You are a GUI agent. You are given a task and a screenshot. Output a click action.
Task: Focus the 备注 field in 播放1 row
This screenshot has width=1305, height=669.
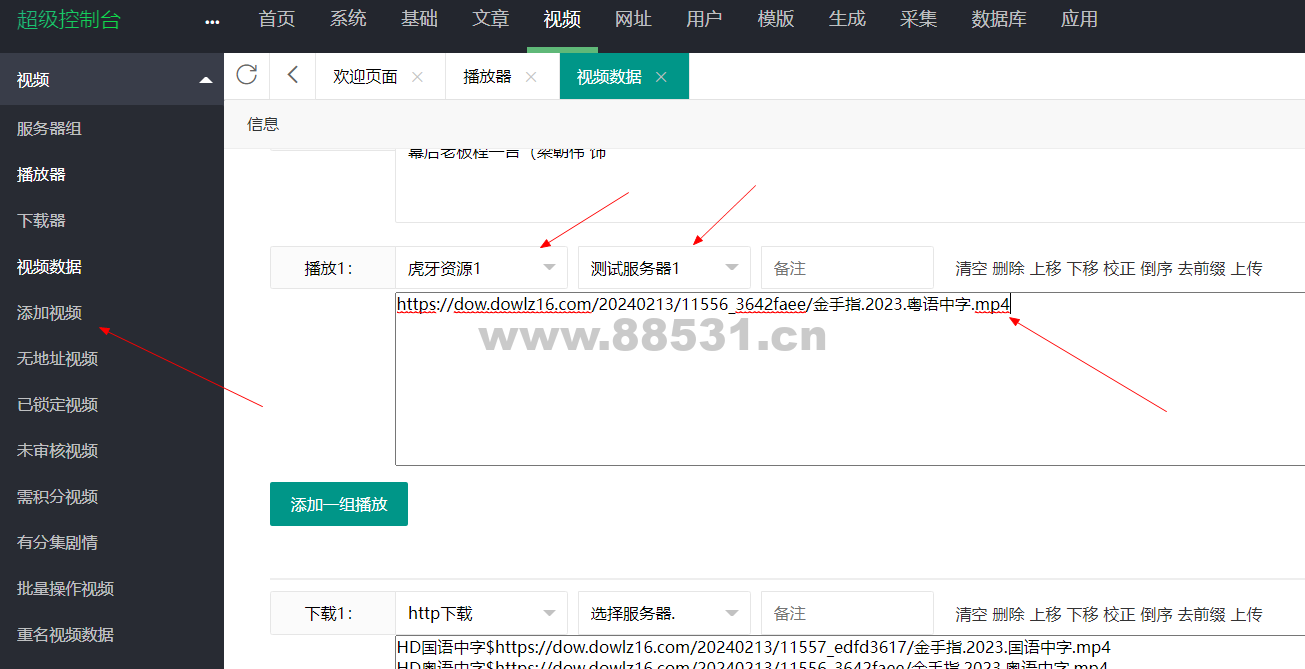tap(847, 268)
